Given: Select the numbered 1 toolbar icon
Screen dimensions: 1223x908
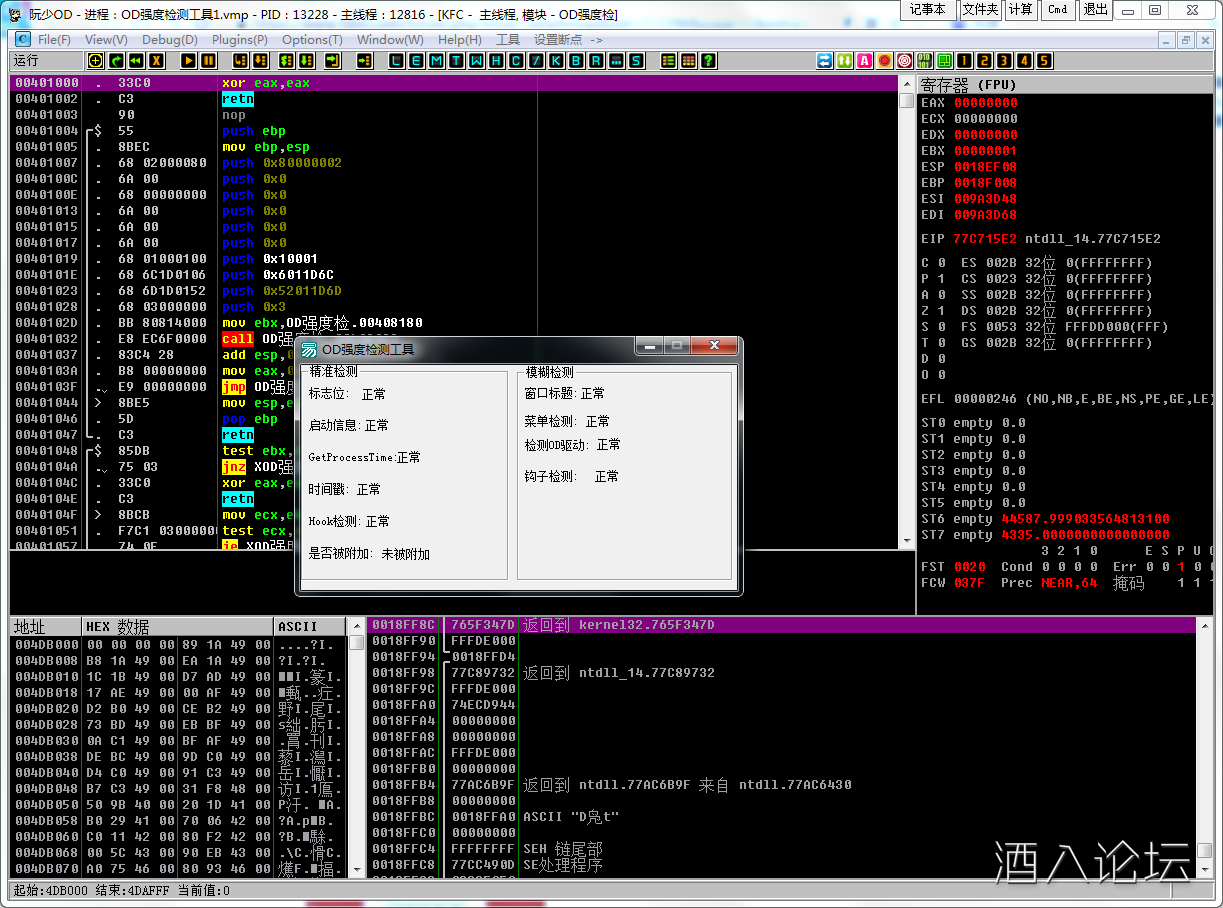Looking at the screenshot, I should coord(964,61).
